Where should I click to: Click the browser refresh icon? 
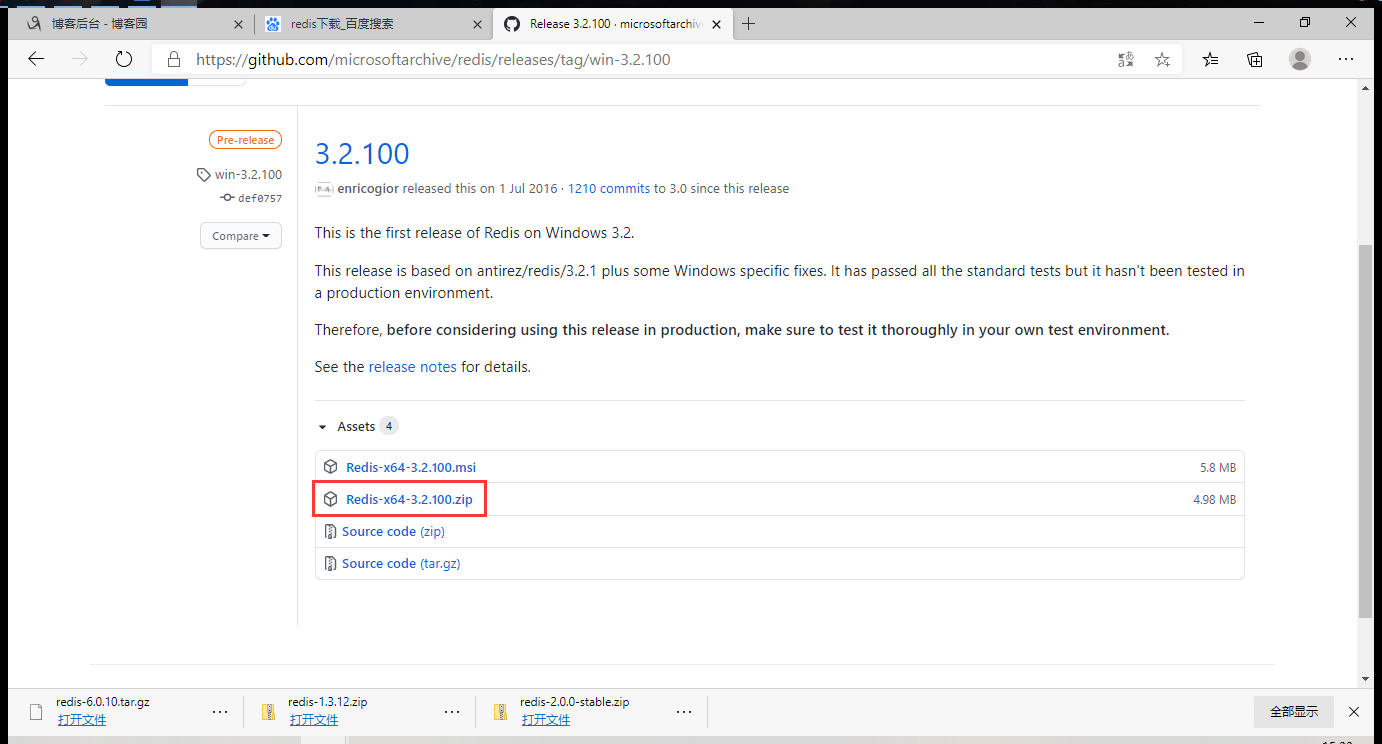(124, 59)
